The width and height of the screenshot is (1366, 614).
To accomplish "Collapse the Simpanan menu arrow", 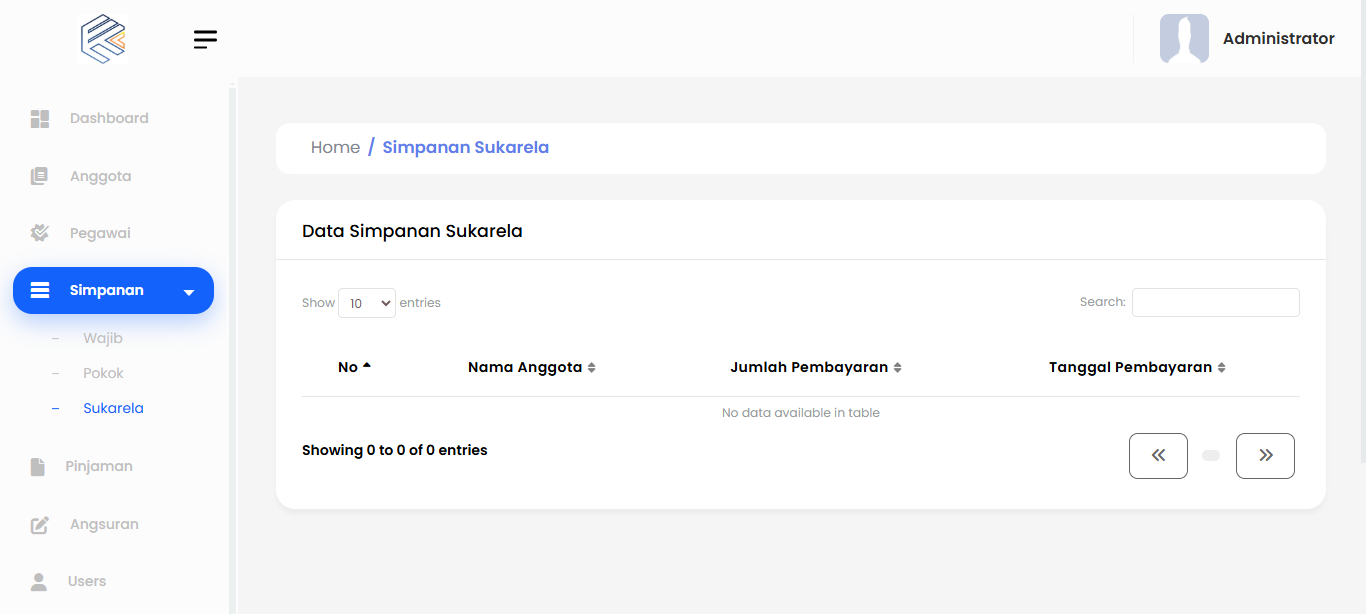I will point(189,292).
